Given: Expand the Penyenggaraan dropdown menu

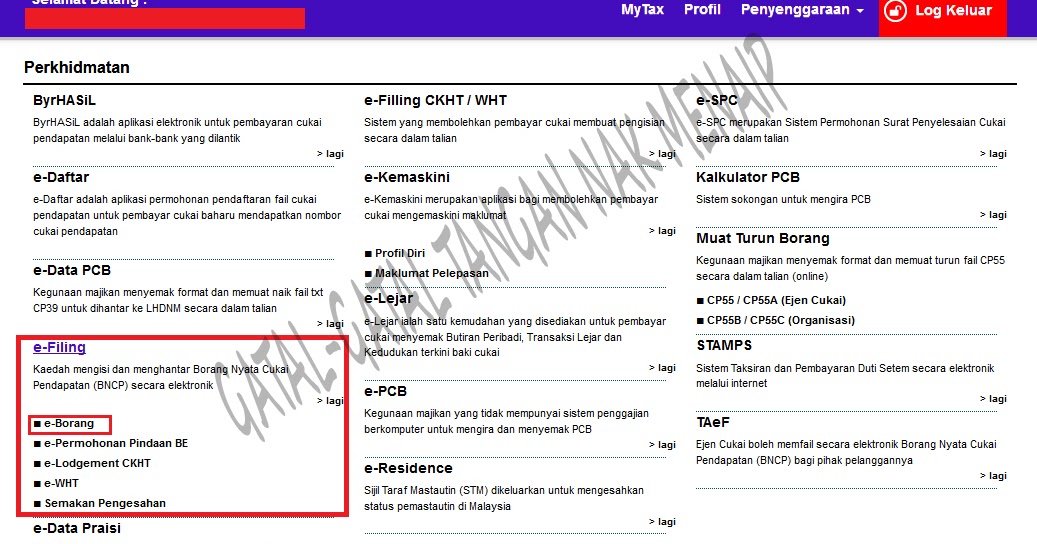Looking at the screenshot, I should pos(802,10).
